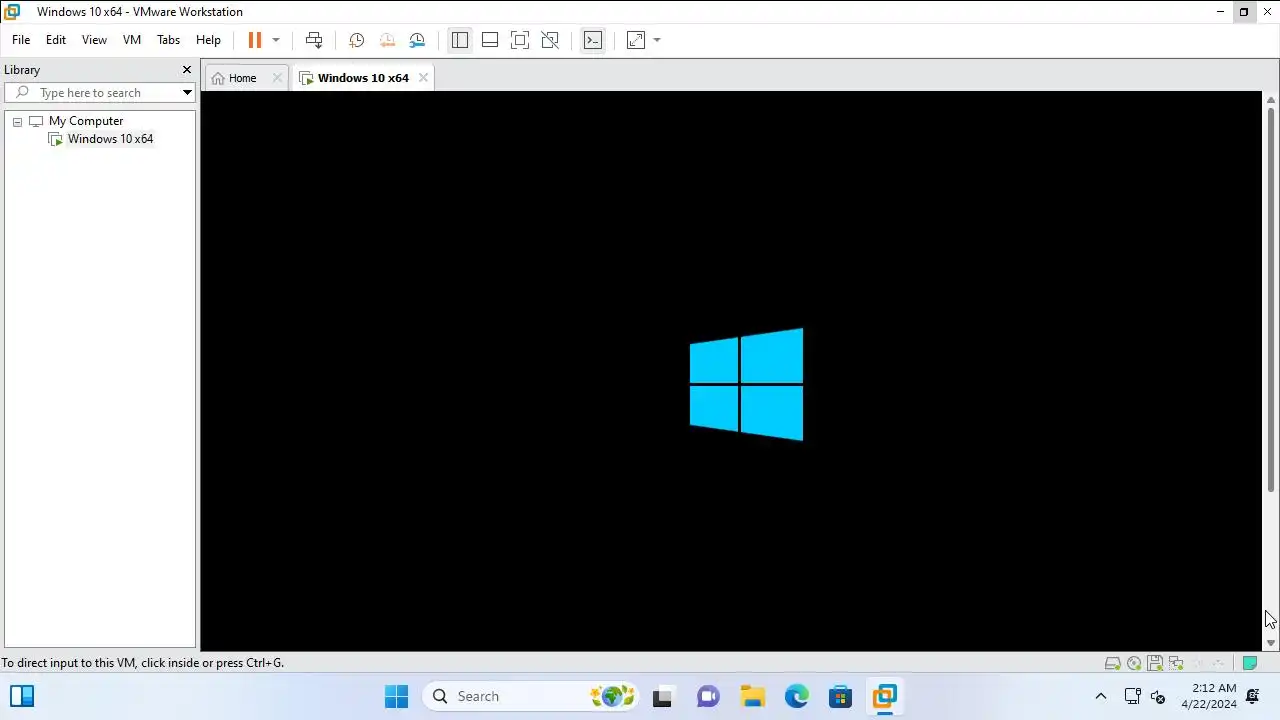Image resolution: width=1280 pixels, height=720 pixels.
Task: Click the taskbar Search box
Action: coord(530,696)
